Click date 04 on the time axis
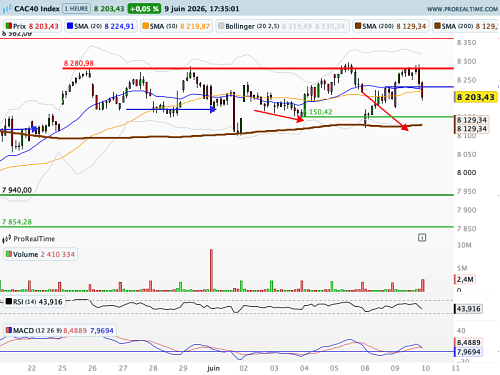 tap(304, 368)
